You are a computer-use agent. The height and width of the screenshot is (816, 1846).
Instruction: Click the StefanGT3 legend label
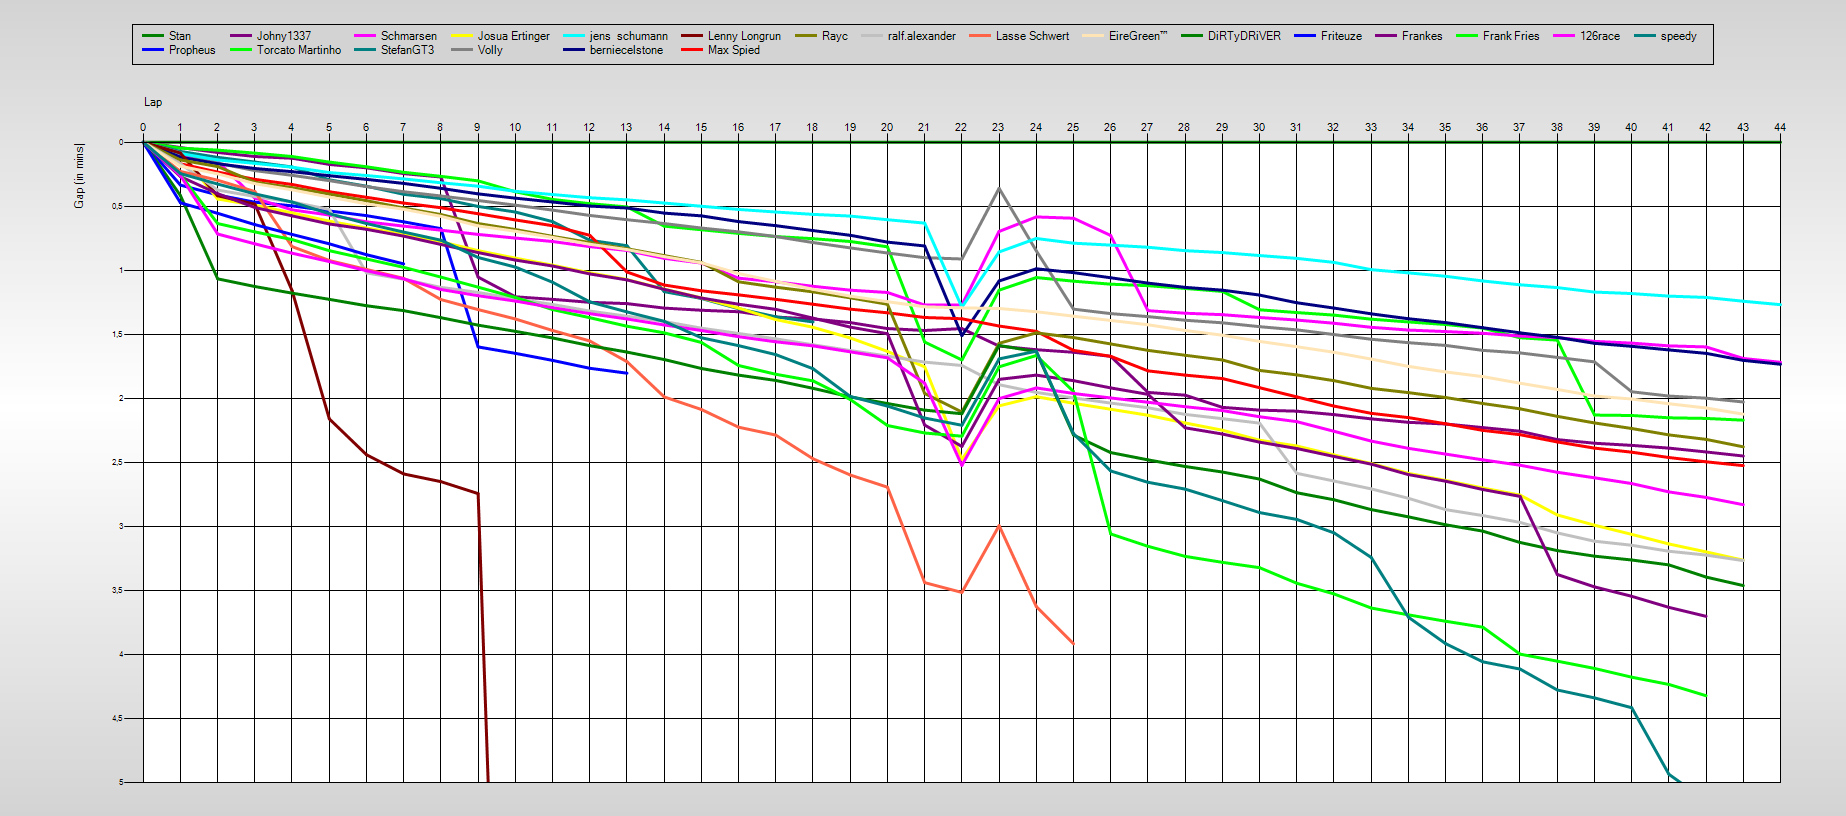408,50
